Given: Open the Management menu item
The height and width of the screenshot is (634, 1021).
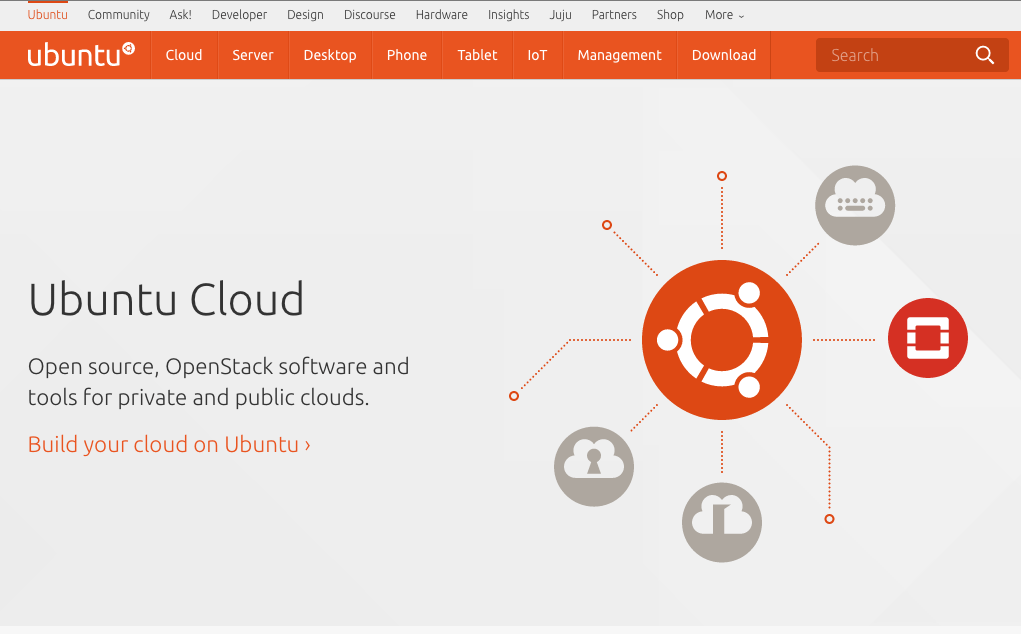Looking at the screenshot, I should click(x=619, y=55).
